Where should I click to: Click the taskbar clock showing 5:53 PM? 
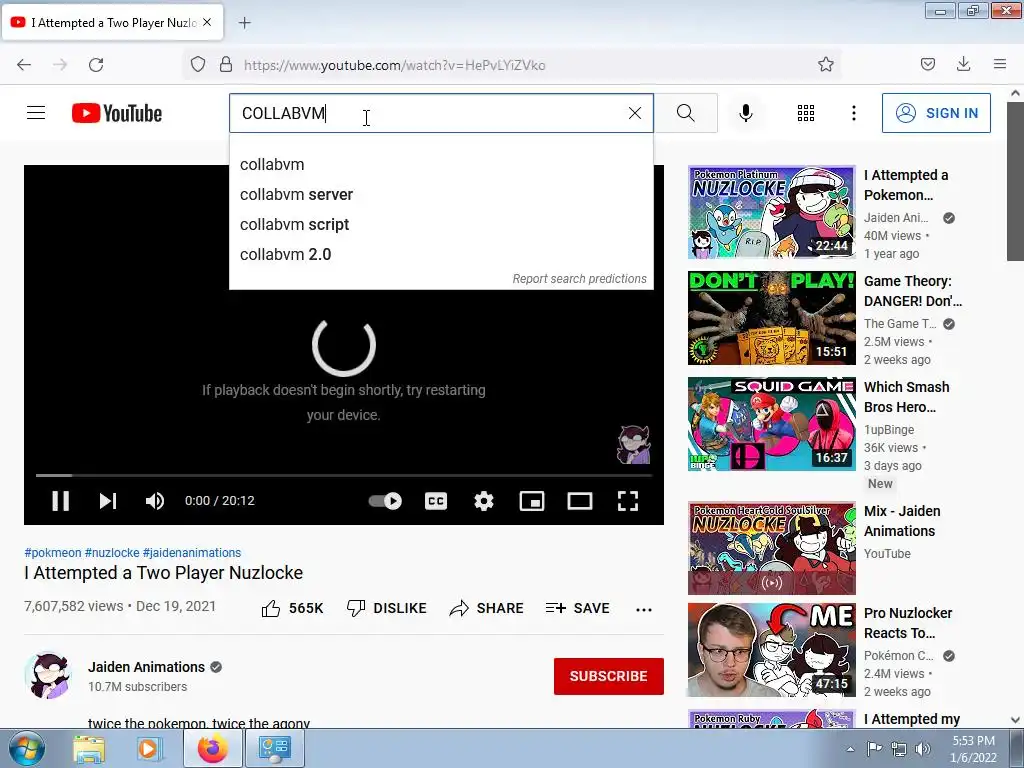[973, 749]
